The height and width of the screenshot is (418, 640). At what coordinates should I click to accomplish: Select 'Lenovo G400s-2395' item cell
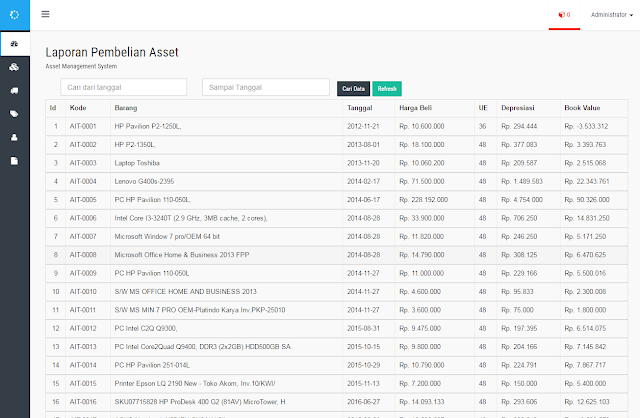point(227,182)
